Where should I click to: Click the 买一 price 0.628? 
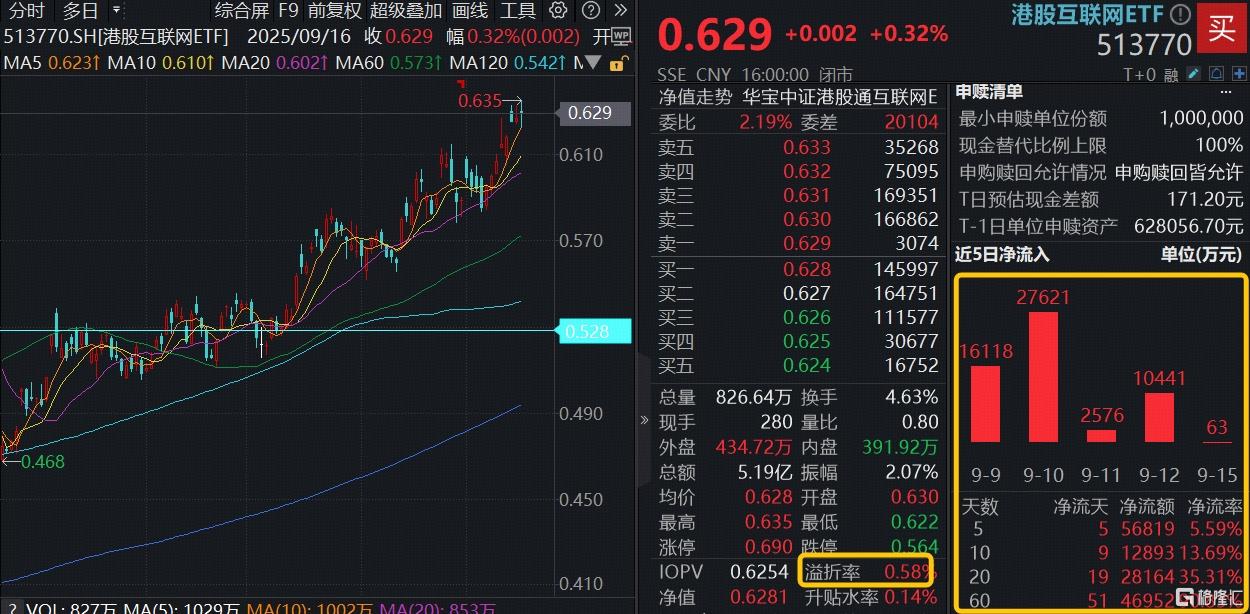807,269
